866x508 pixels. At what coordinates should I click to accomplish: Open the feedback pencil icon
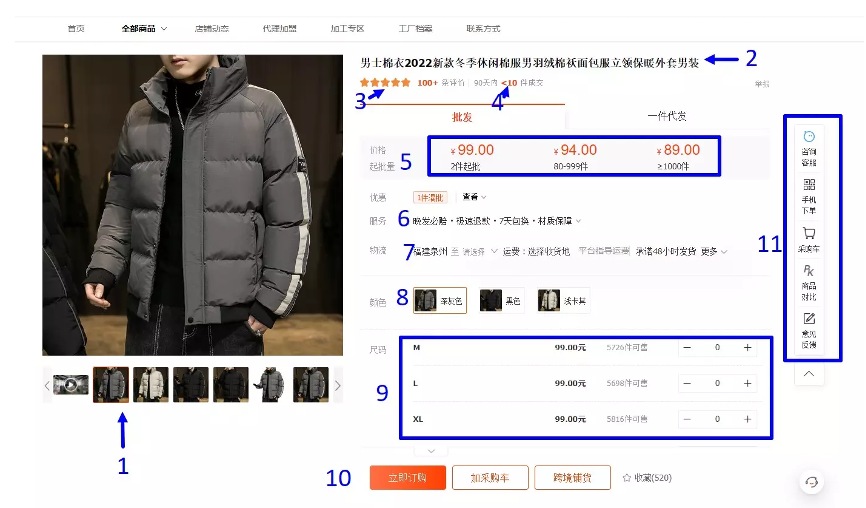pyautogui.click(x=809, y=319)
